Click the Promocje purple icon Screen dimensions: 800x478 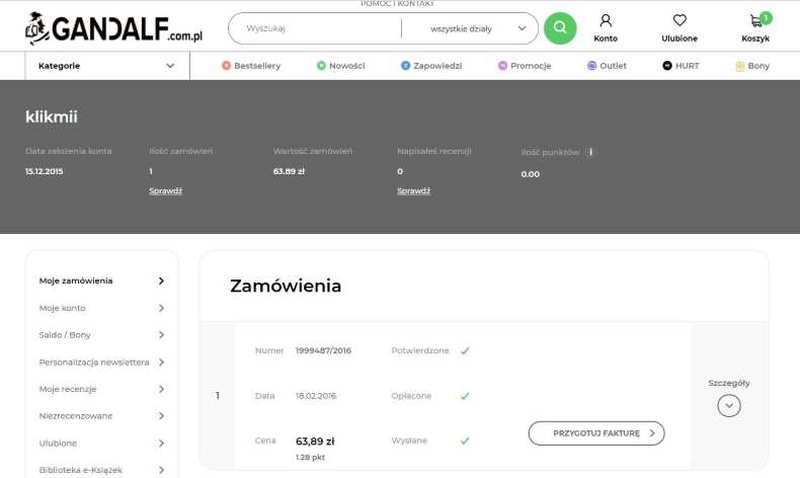pos(503,65)
